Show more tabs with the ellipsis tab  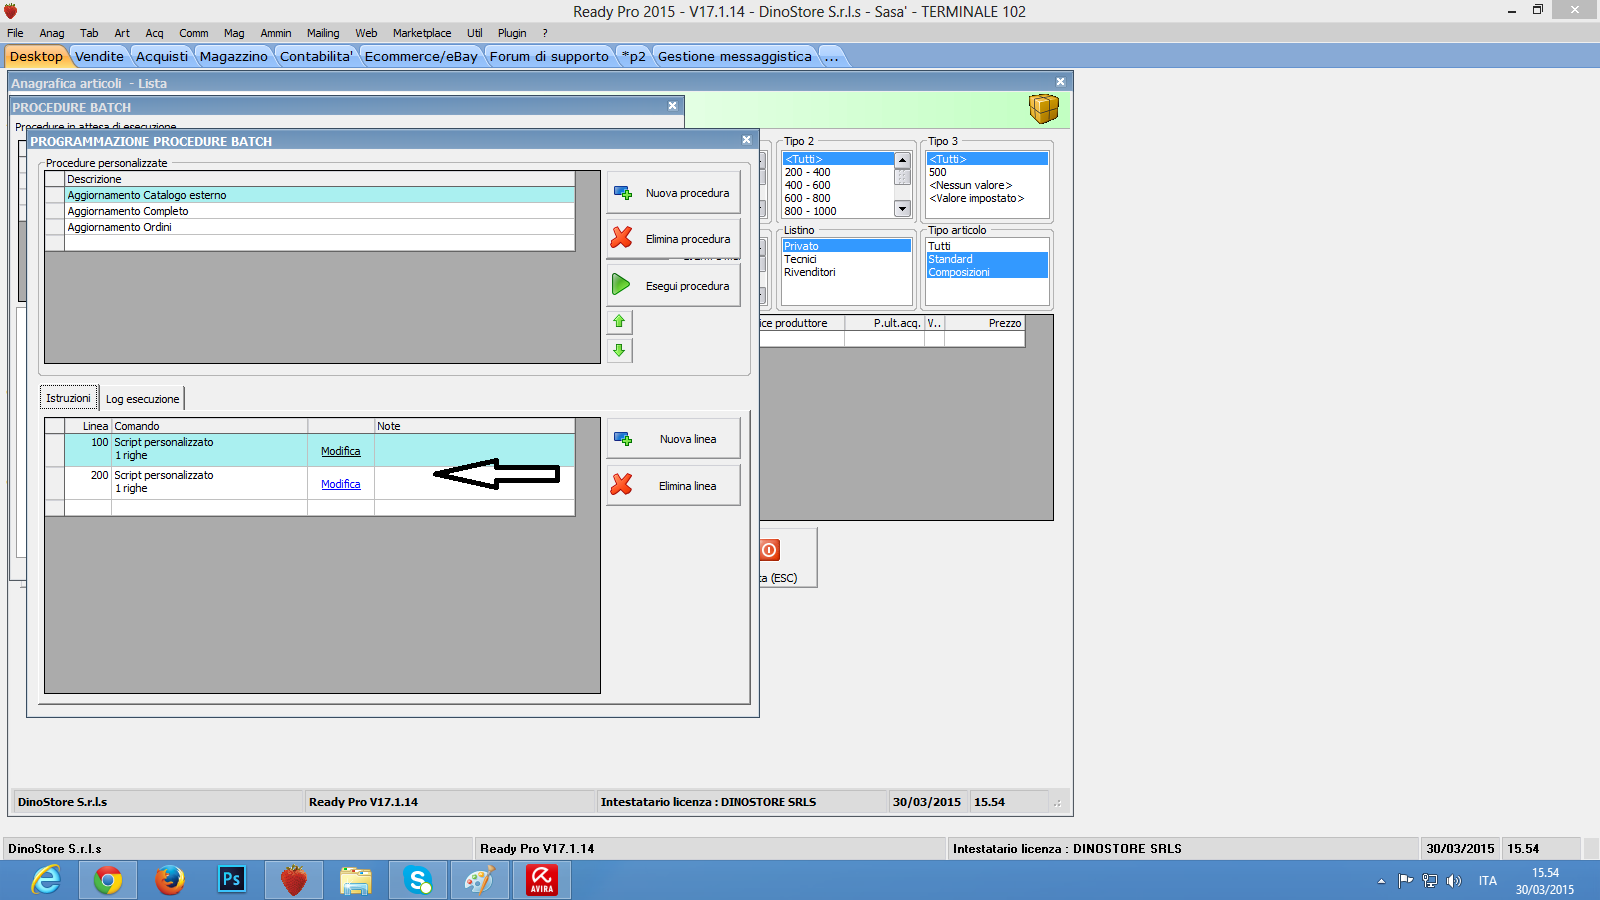coord(832,56)
